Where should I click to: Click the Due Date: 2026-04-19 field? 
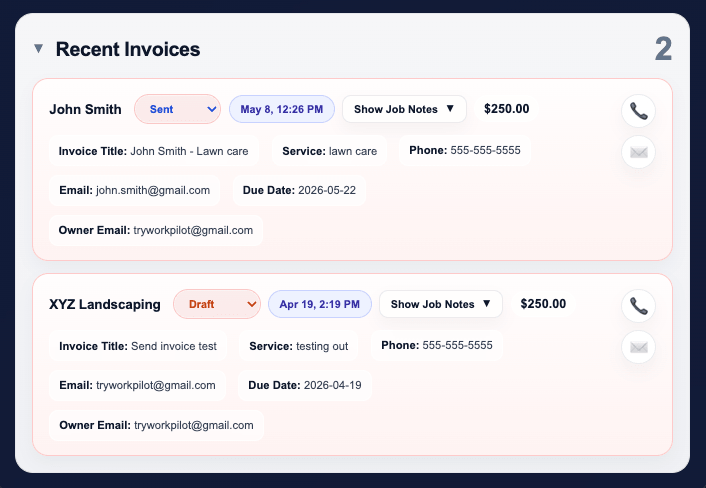(x=305, y=385)
